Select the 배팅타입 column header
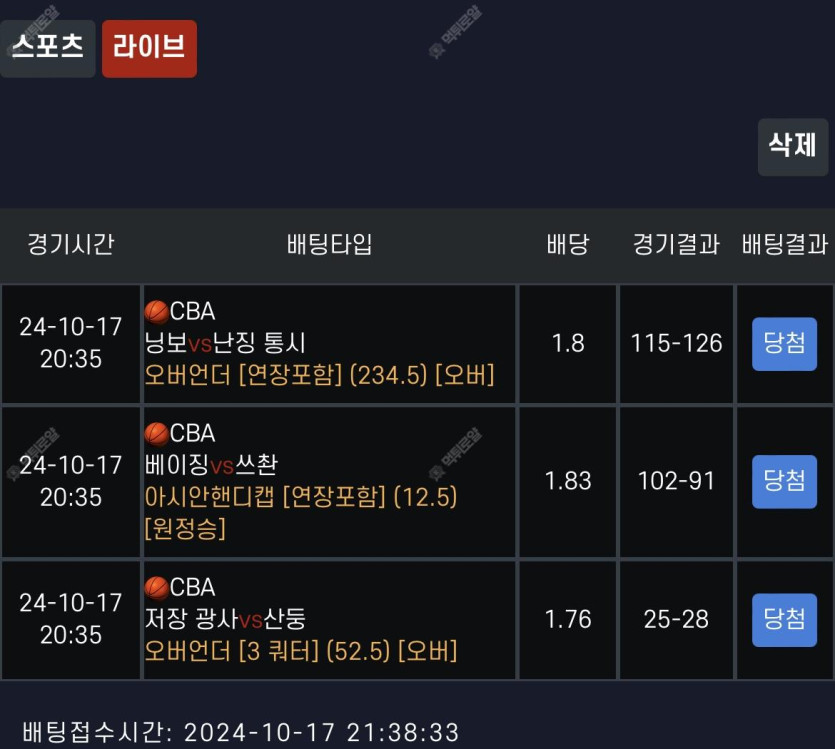This screenshot has height=749, width=835. tap(329, 244)
